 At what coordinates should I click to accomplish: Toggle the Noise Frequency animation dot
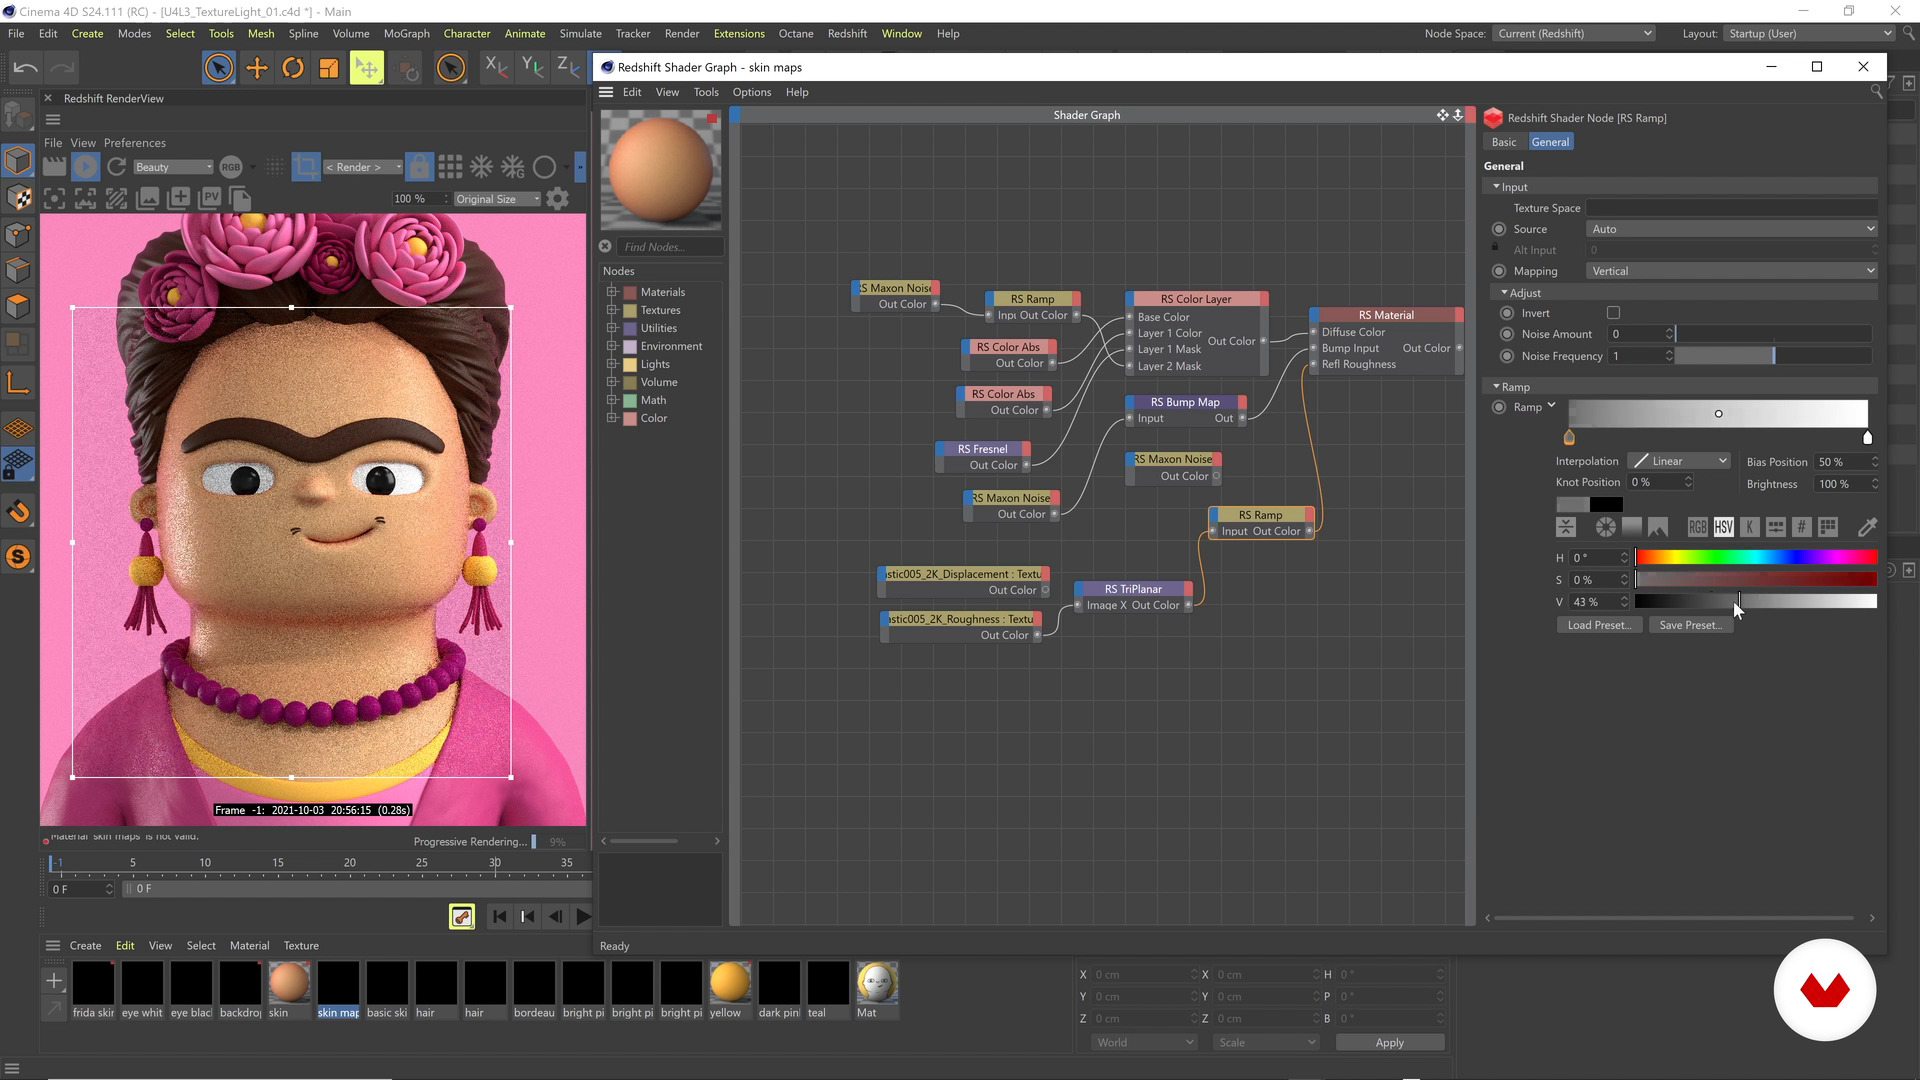pyautogui.click(x=1507, y=356)
